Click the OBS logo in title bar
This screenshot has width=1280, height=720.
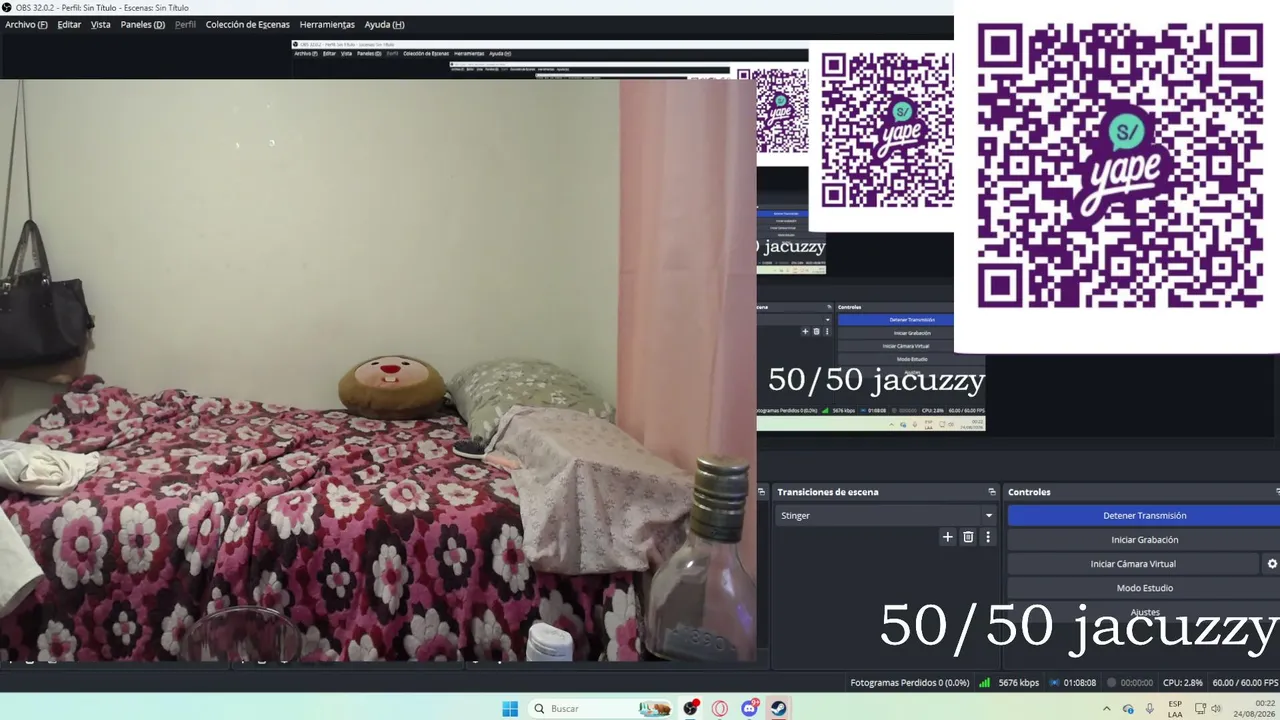[7, 8]
